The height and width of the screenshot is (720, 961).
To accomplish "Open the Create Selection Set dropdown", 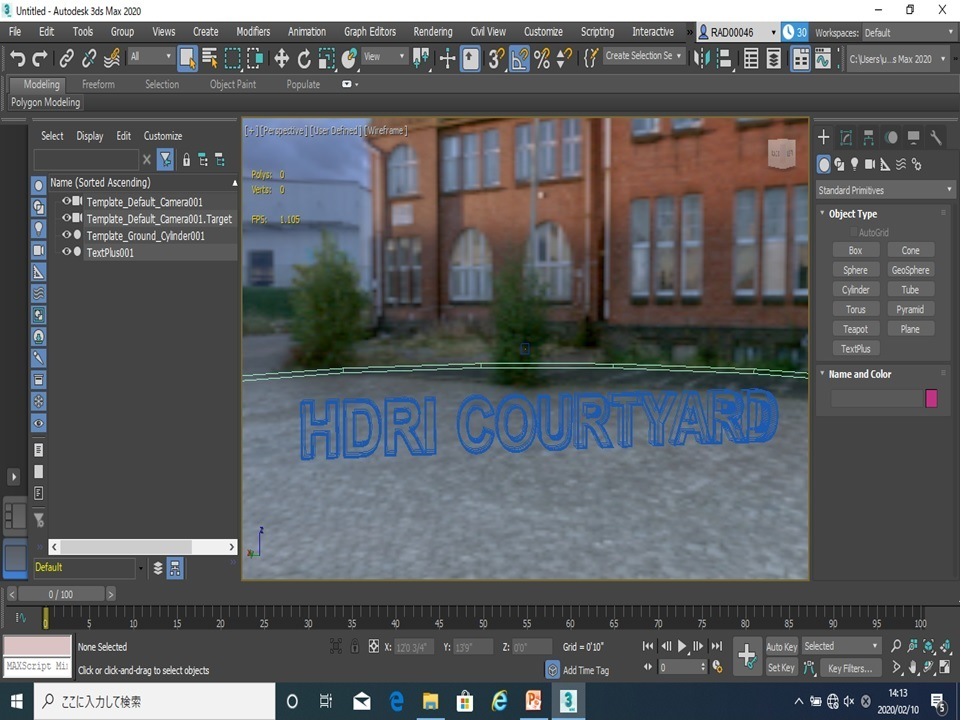I will coord(644,56).
